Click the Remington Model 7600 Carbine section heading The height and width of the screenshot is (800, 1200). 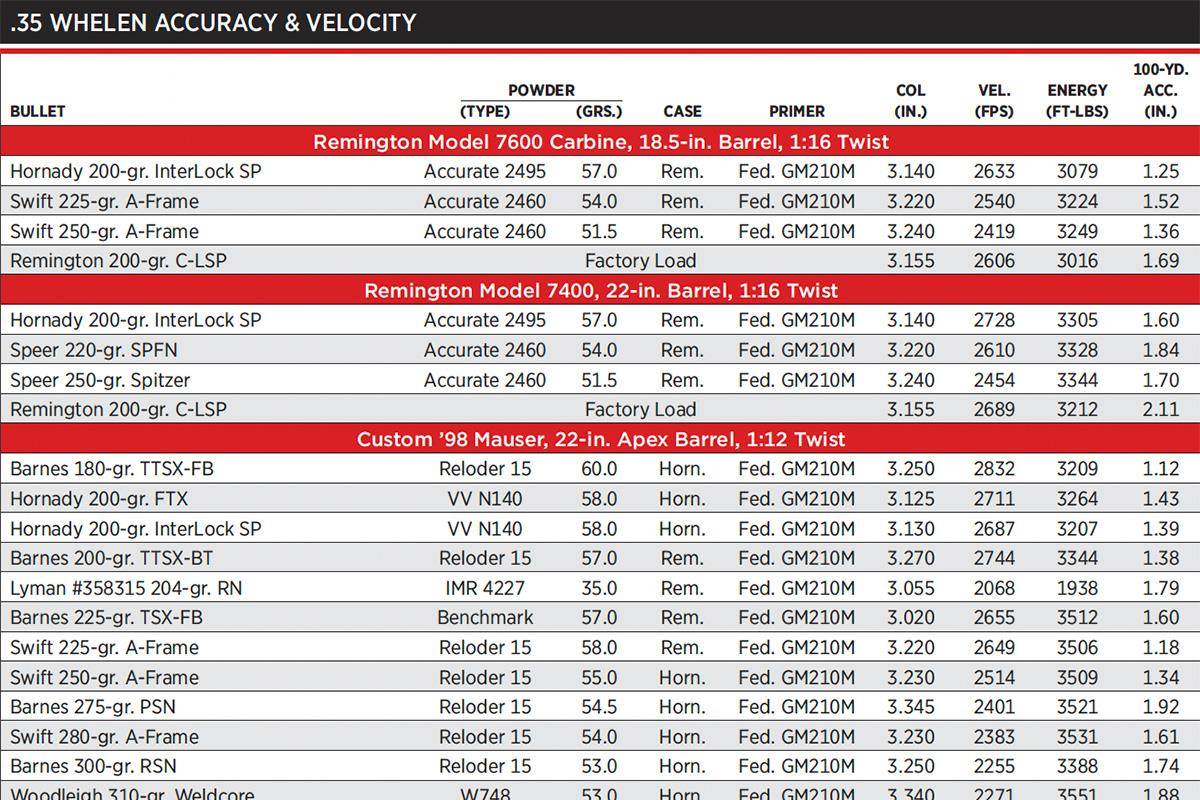600,141
